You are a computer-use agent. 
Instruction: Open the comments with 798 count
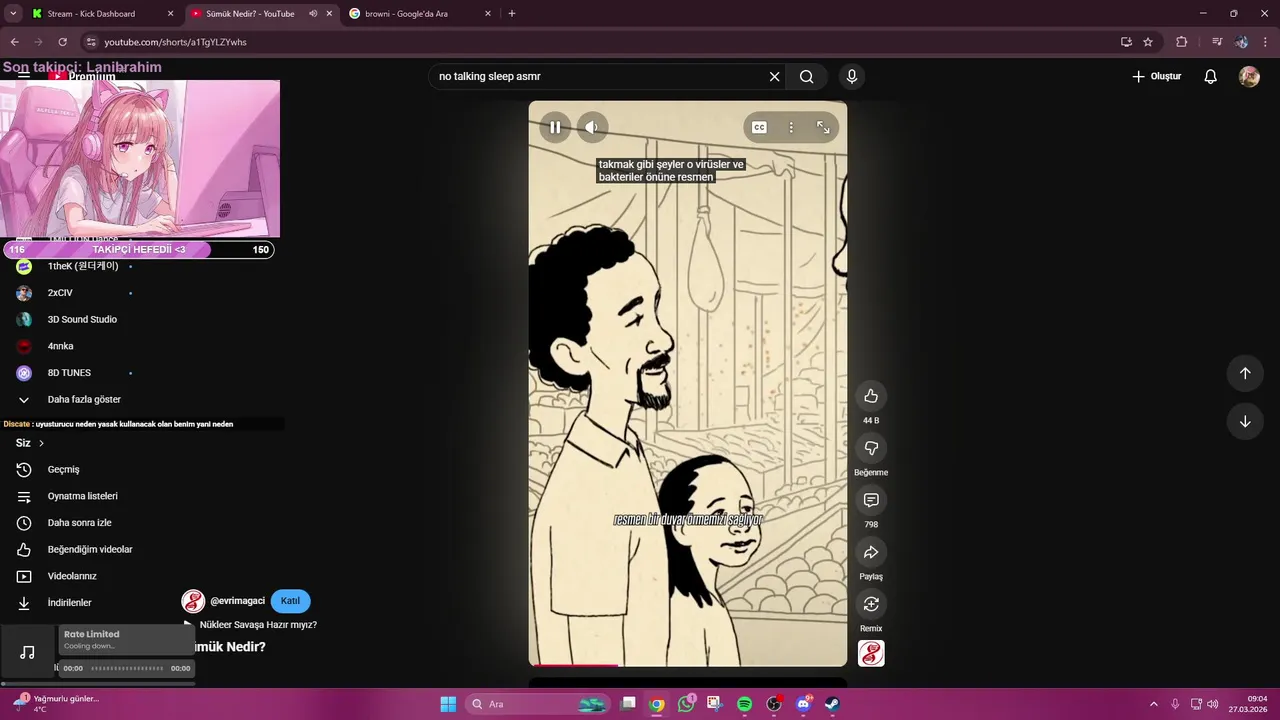[871, 500]
